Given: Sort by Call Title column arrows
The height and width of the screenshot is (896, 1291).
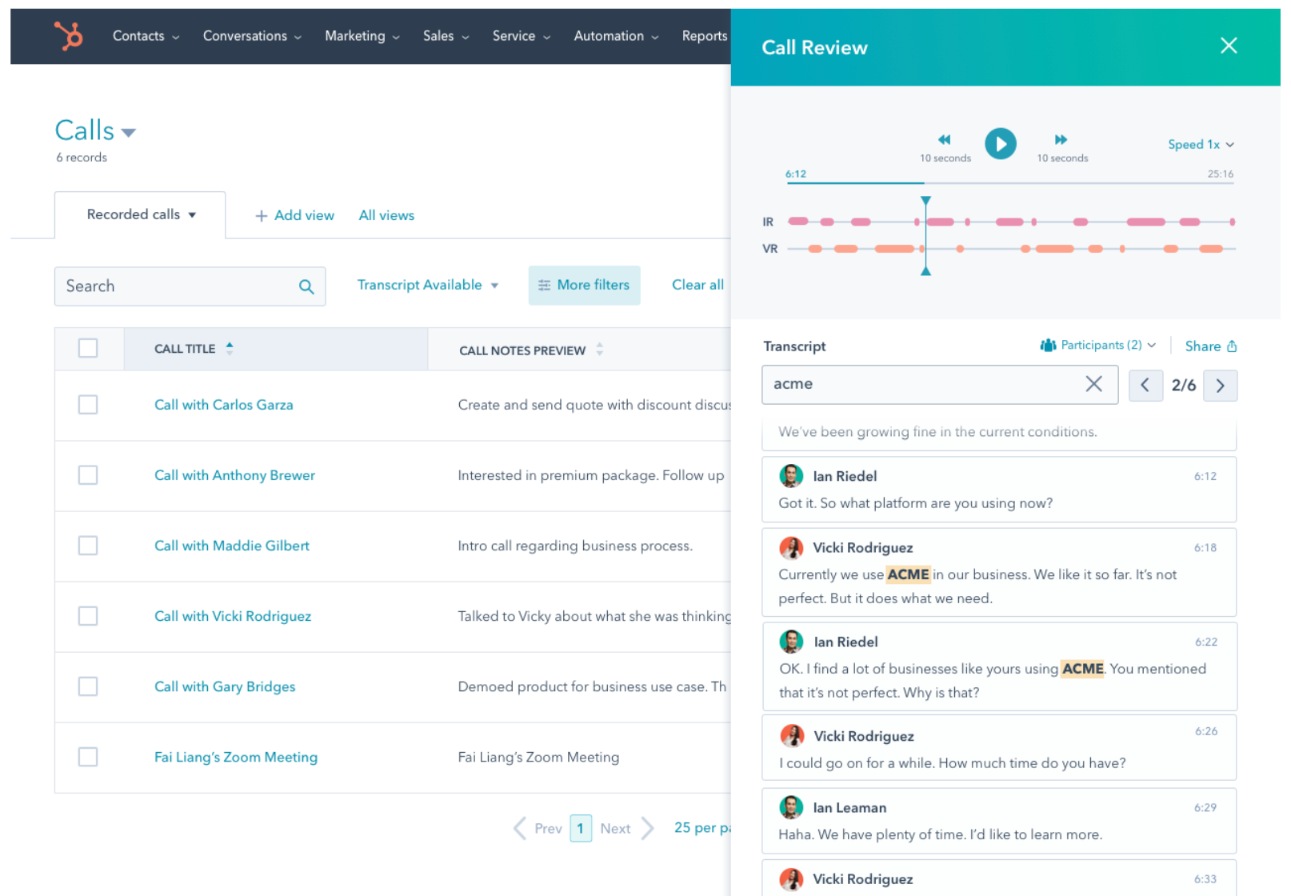Looking at the screenshot, I should (x=229, y=348).
